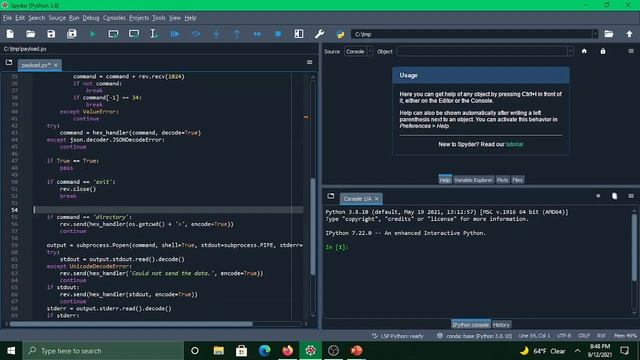
Task: Open the Projects menu
Action: point(139,18)
